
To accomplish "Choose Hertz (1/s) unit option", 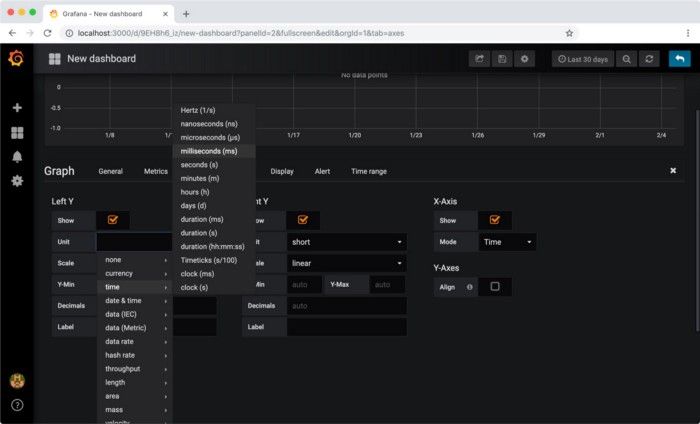I will pos(214,110).
